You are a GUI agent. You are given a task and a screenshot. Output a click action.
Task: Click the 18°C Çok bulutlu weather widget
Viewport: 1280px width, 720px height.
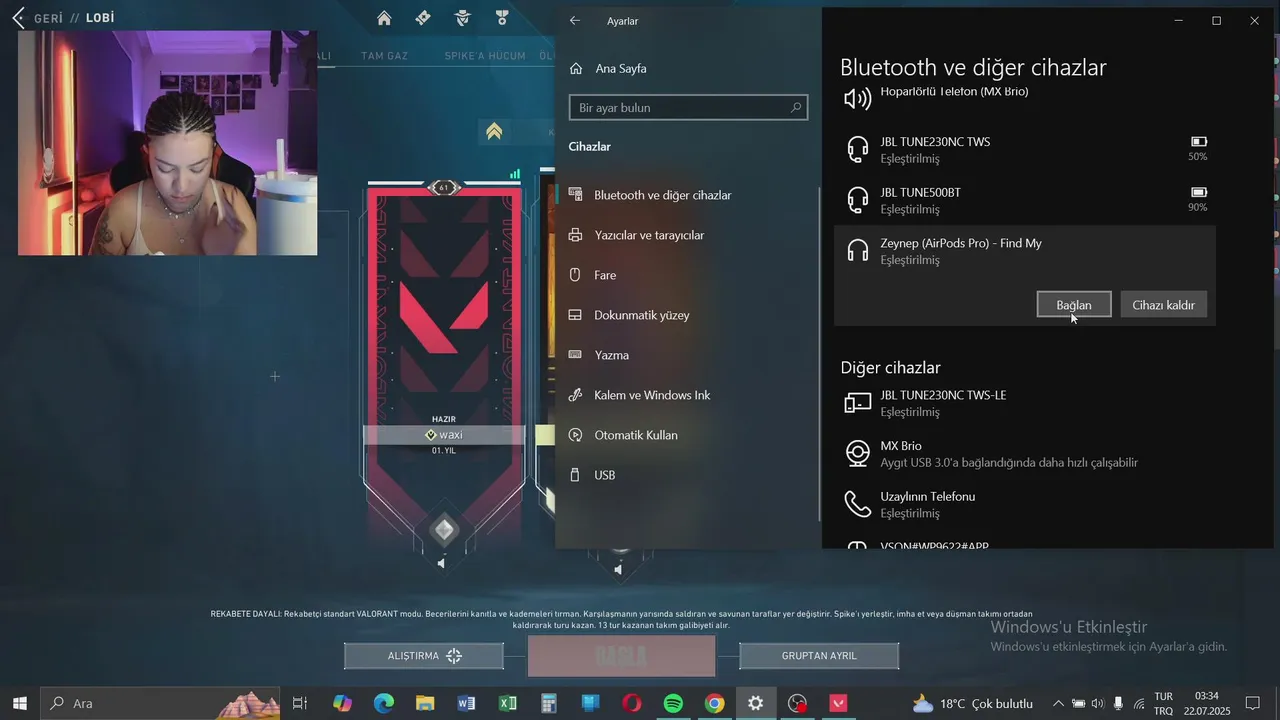[973, 703]
